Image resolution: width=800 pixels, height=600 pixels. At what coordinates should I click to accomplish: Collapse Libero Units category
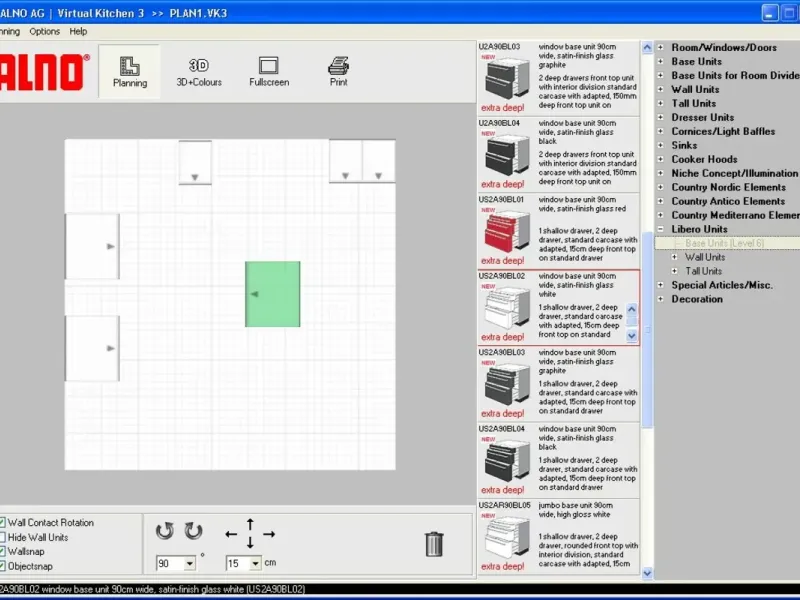point(661,229)
